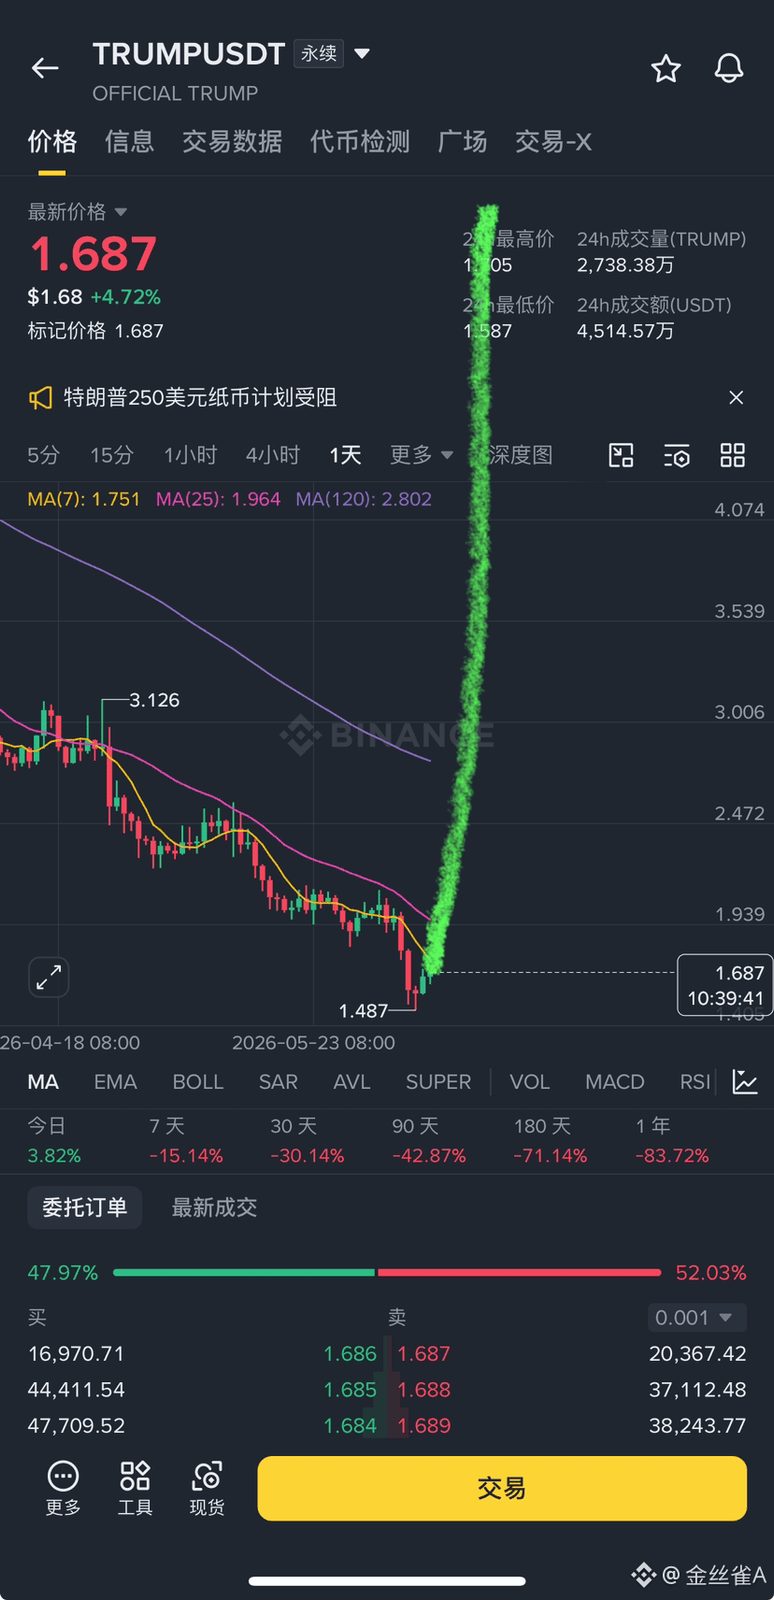This screenshot has height=1600, width=774.
Task: Click the MA(120): 2.802 legend
Action: 364,499
